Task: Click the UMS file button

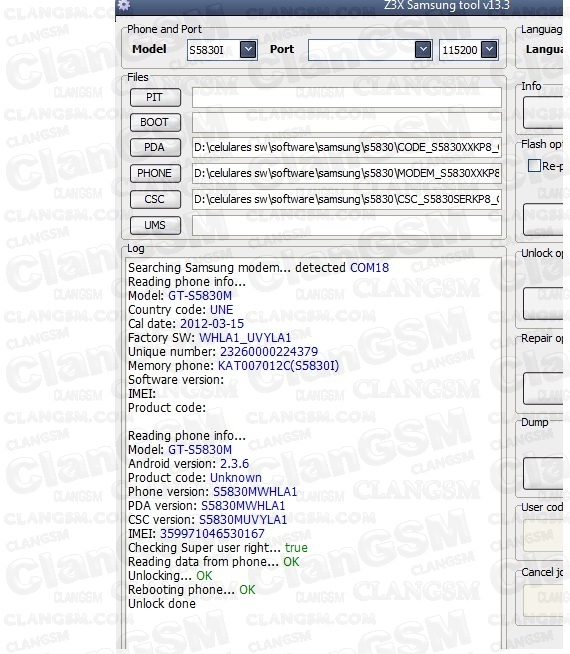Action: pos(155,225)
